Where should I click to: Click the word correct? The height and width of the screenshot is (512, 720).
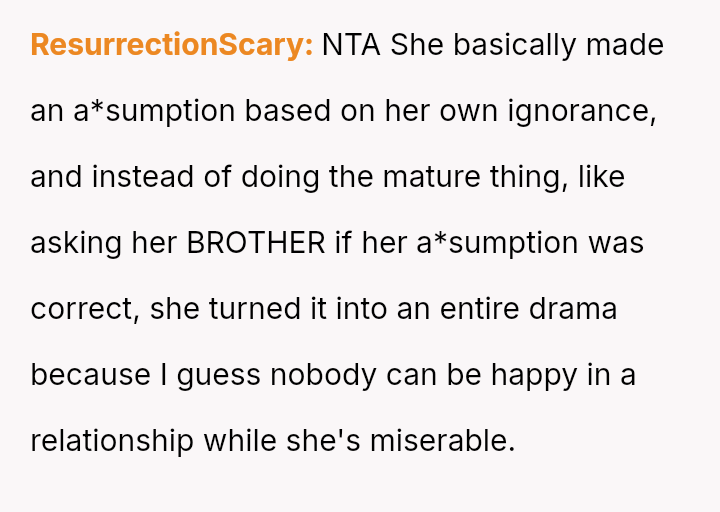[83, 309]
